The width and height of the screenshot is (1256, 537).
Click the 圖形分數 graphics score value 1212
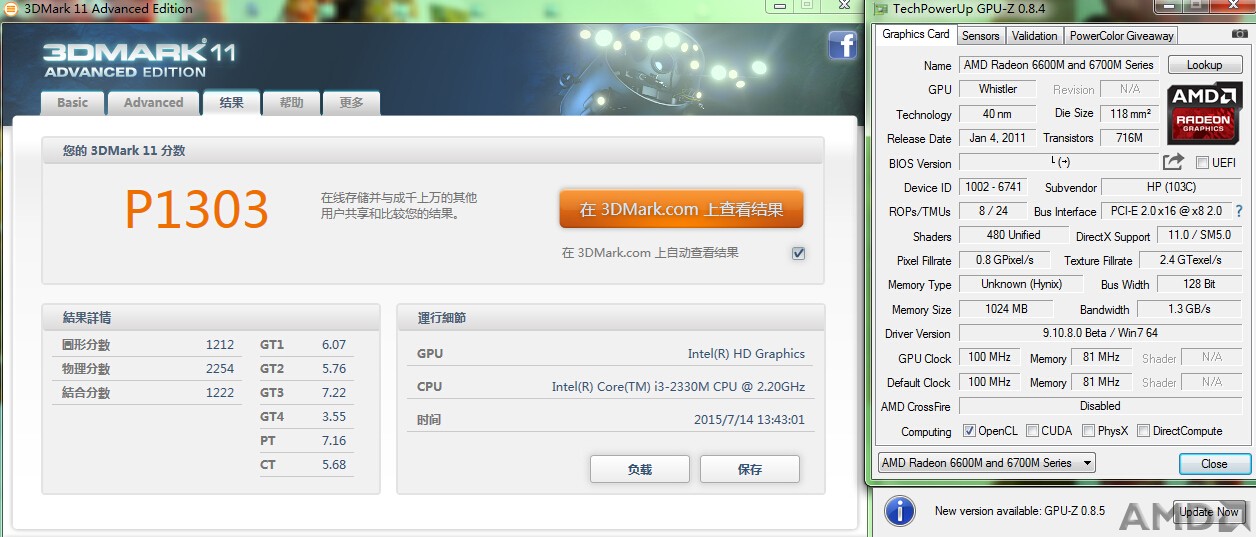220,345
